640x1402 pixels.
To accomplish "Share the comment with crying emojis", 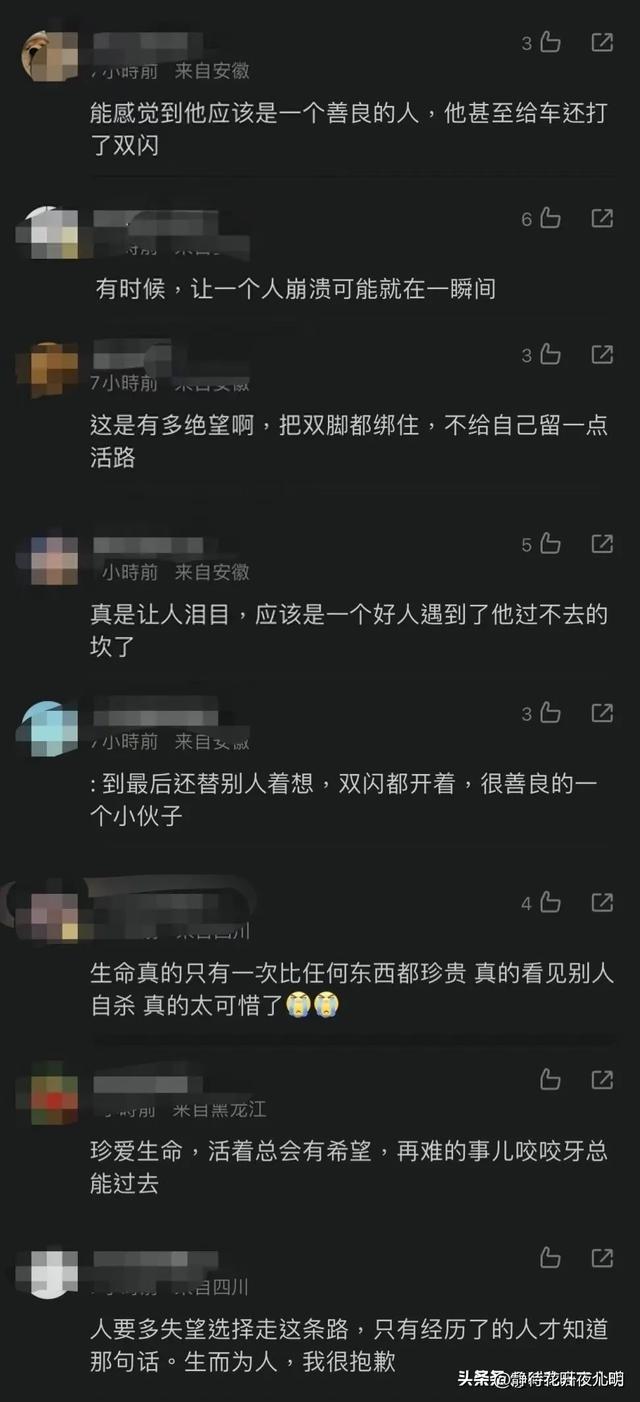I will coord(602,902).
